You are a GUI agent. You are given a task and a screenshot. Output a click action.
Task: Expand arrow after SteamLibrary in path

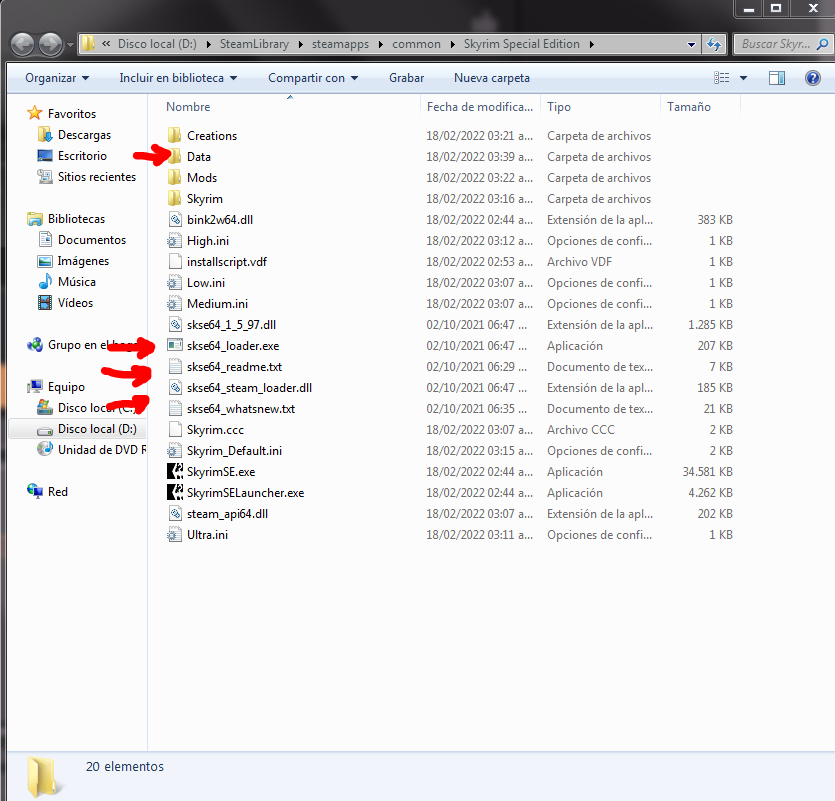point(301,44)
